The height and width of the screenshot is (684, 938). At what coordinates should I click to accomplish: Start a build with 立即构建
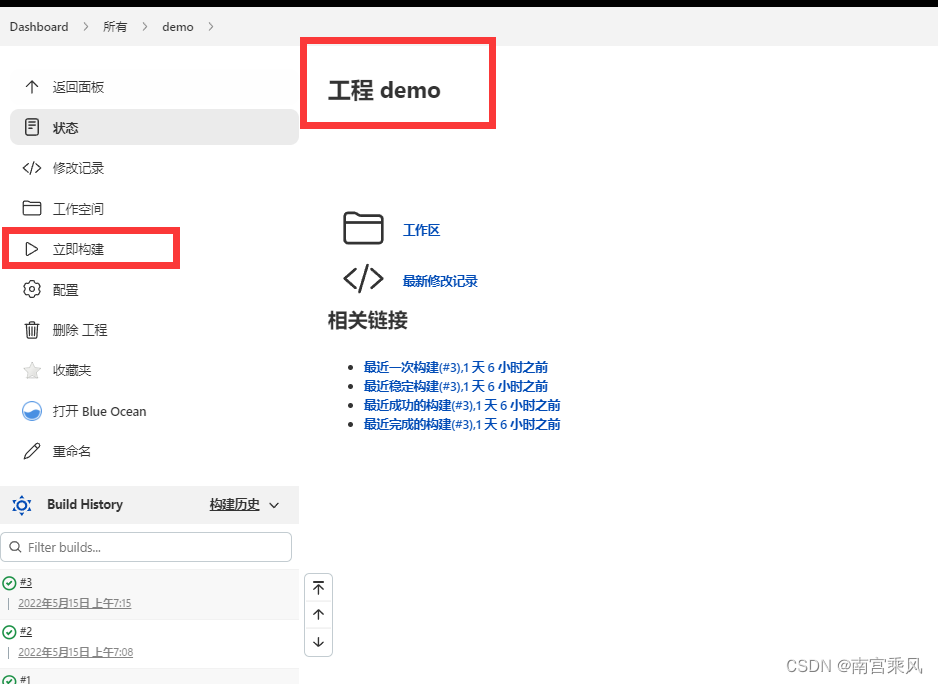coord(154,249)
